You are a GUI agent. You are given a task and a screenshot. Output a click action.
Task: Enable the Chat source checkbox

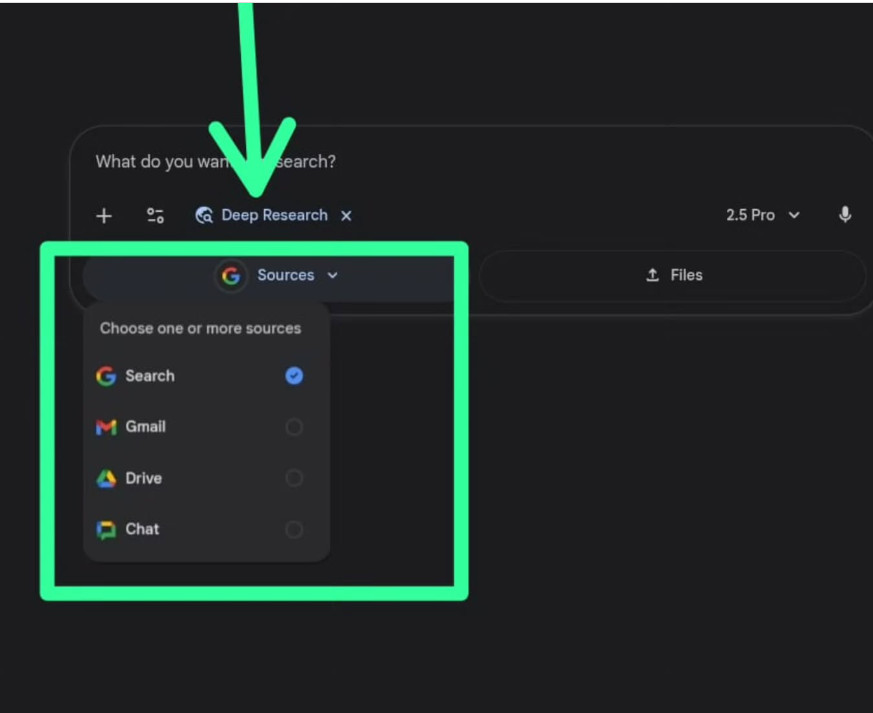click(294, 529)
